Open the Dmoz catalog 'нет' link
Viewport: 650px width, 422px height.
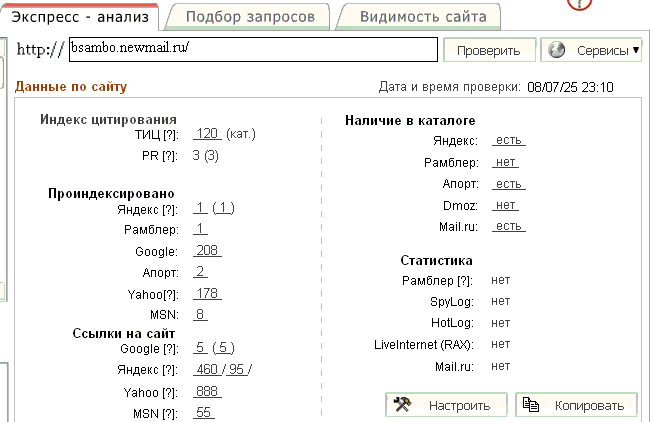[x=505, y=205]
